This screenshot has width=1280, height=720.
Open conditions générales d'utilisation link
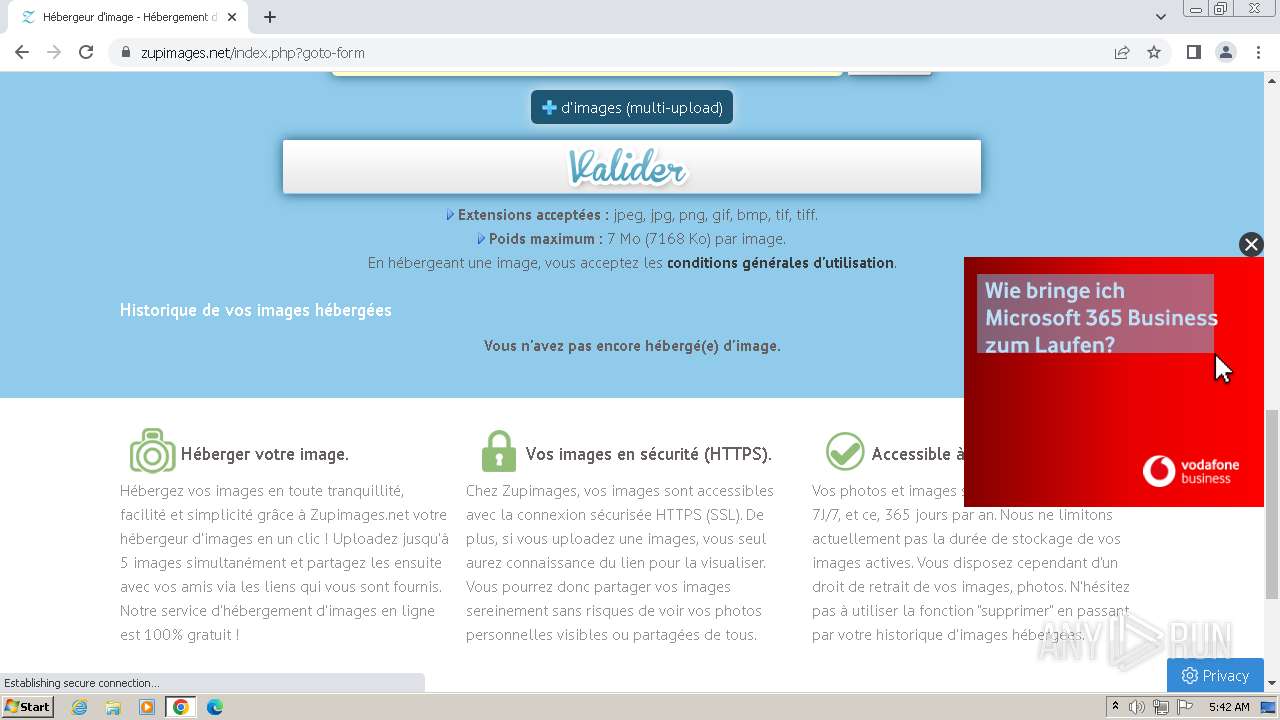pos(780,263)
